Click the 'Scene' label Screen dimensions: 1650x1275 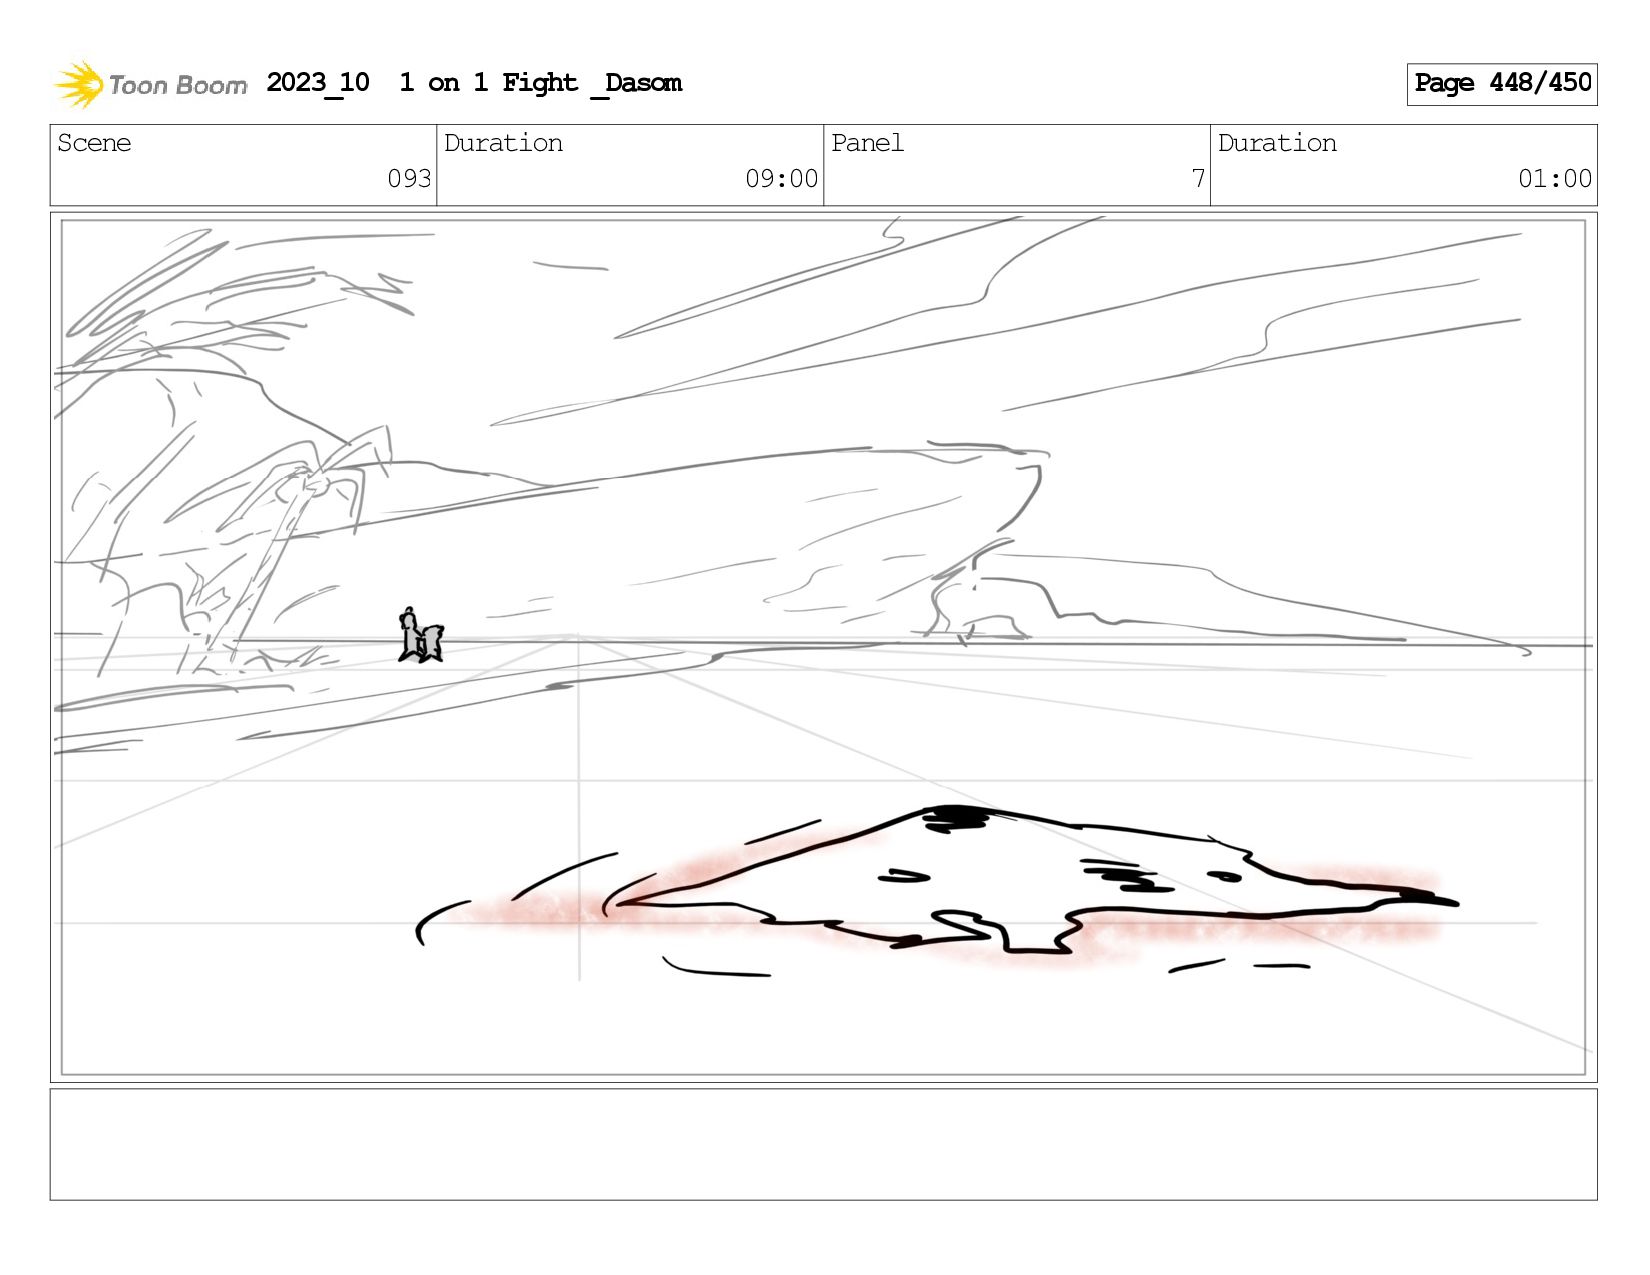[x=94, y=143]
